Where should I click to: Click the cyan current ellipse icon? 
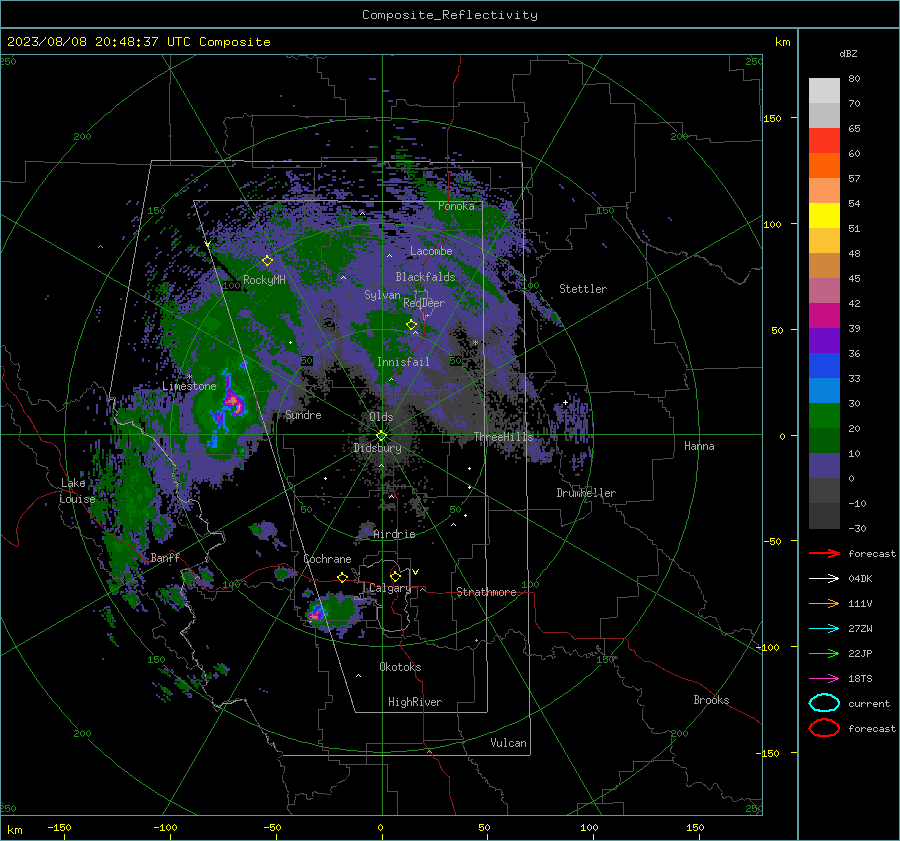point(824,703)
